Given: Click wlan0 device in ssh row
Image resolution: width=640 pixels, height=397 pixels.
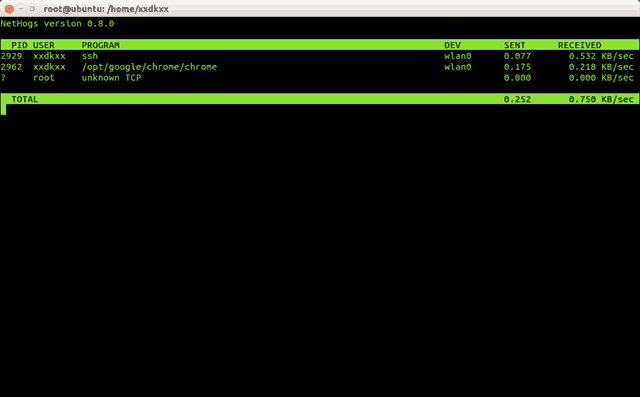Looking at the screenshot, I should coord(458,56).
